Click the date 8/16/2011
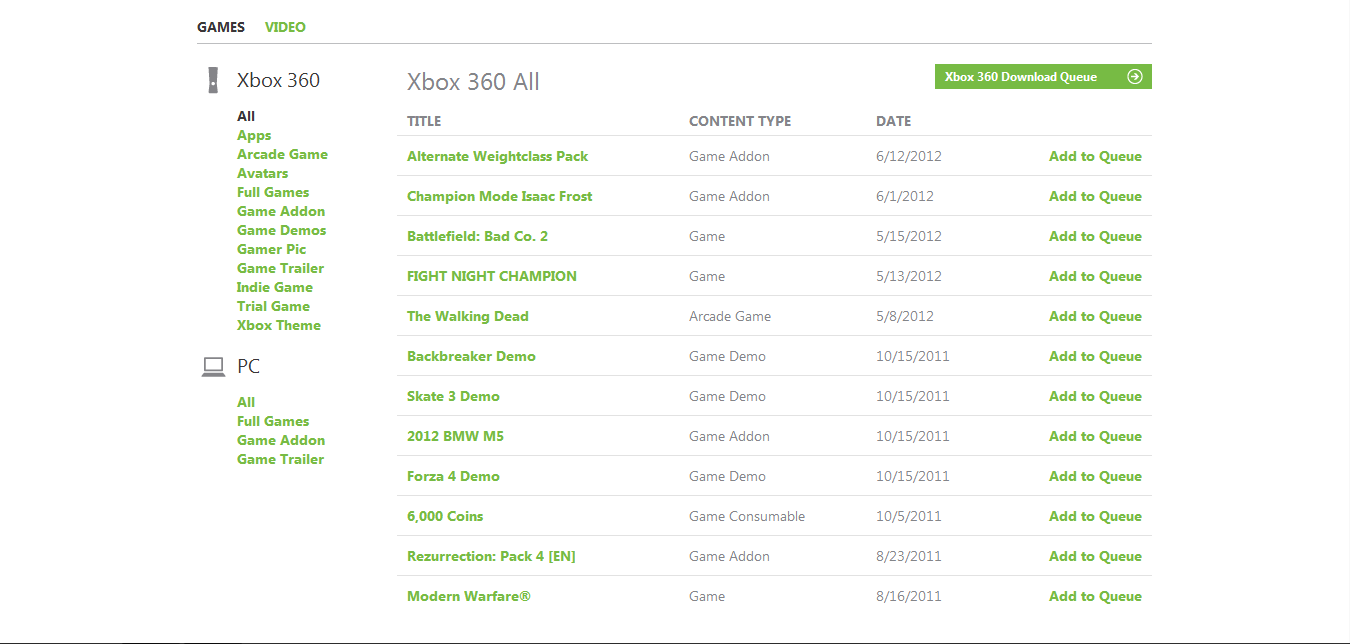1350x644 pixels. 909,596
